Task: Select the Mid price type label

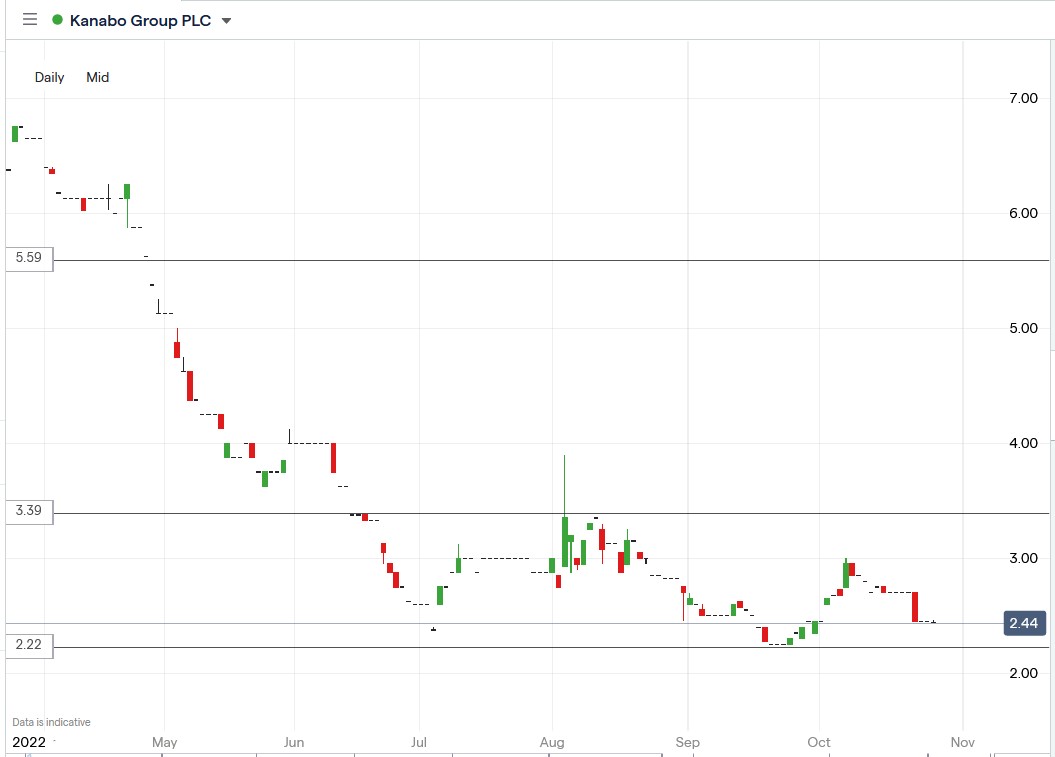Action: (x=97, y=77)
